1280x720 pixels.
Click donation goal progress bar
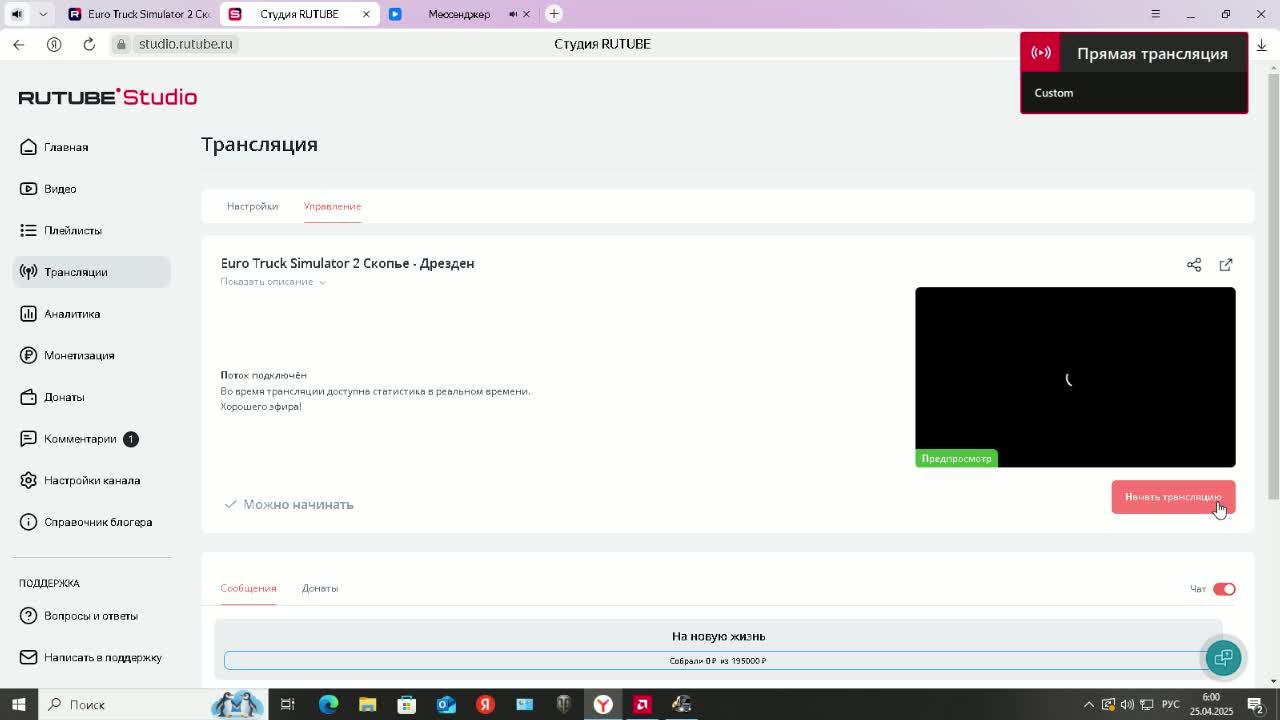coord(718,661)
